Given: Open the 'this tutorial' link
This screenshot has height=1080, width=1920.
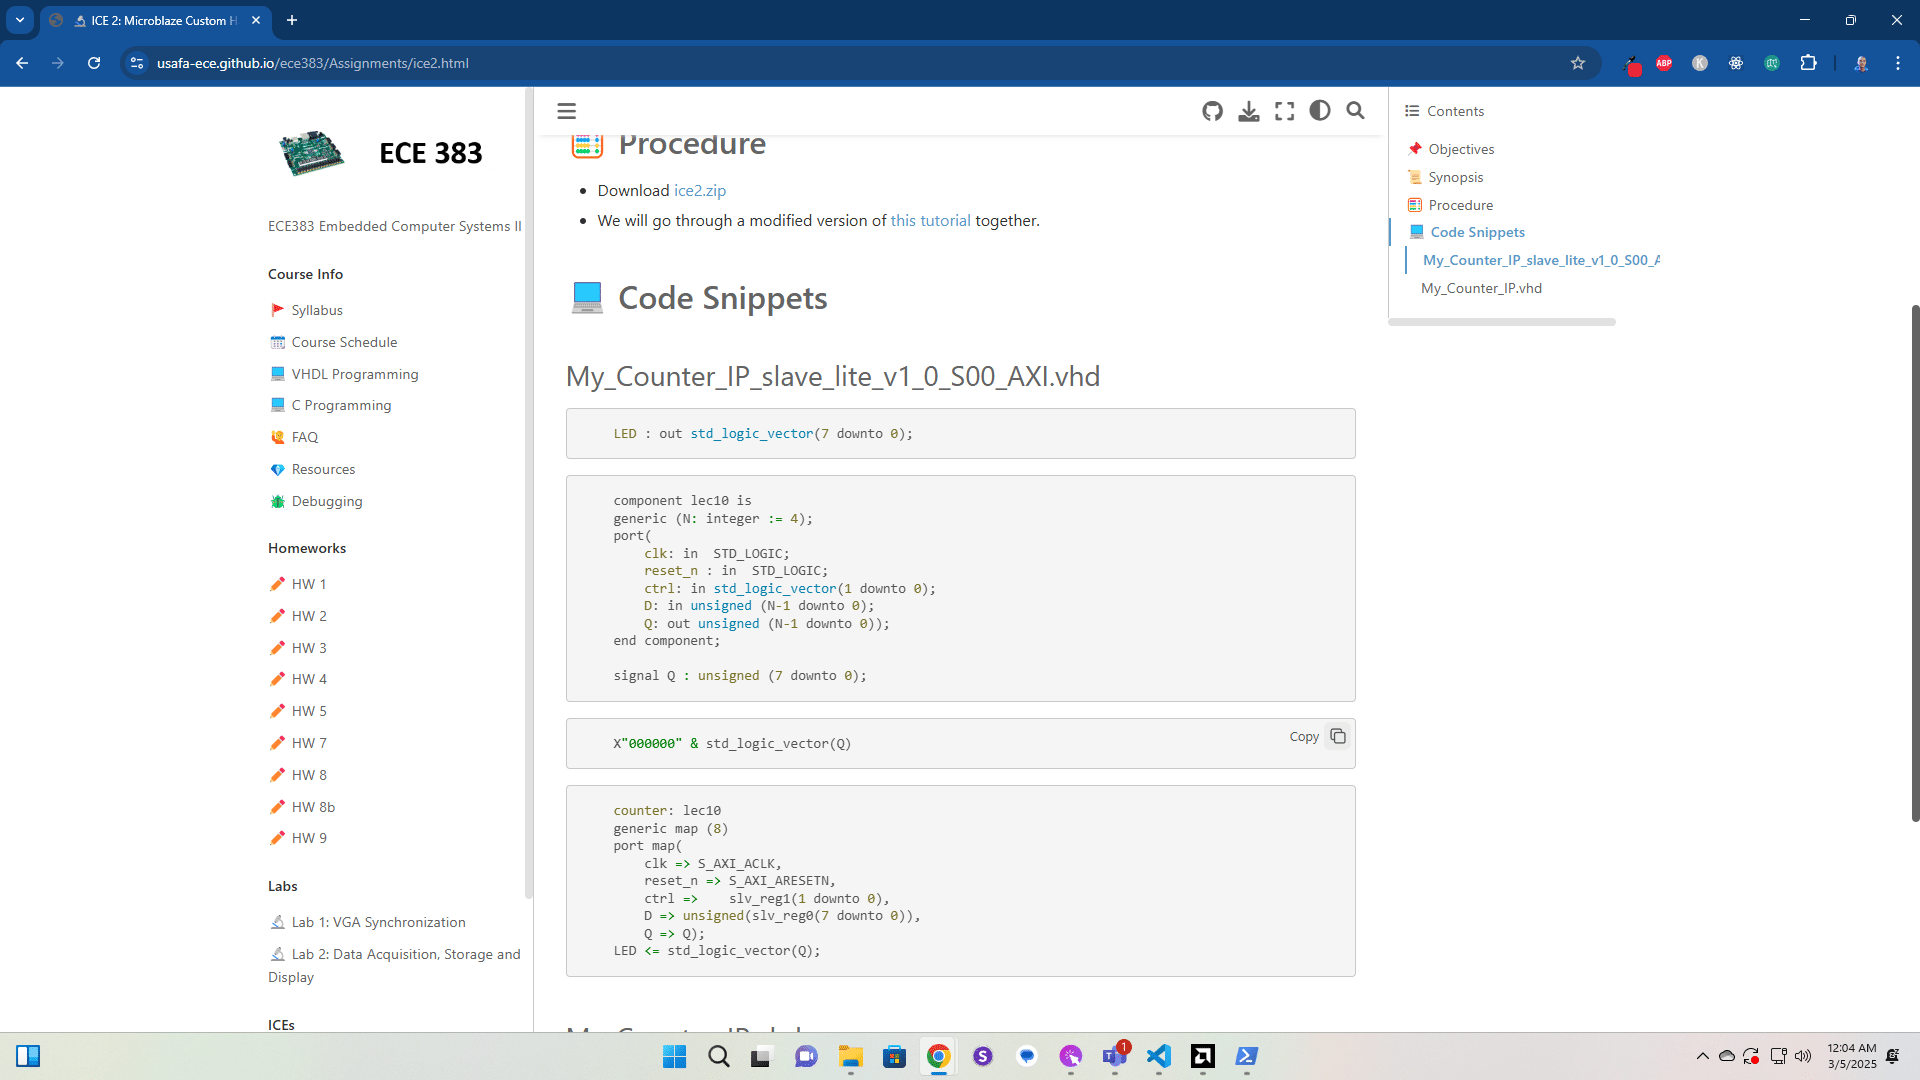Looking at the screenshot, I should [930, 221].
